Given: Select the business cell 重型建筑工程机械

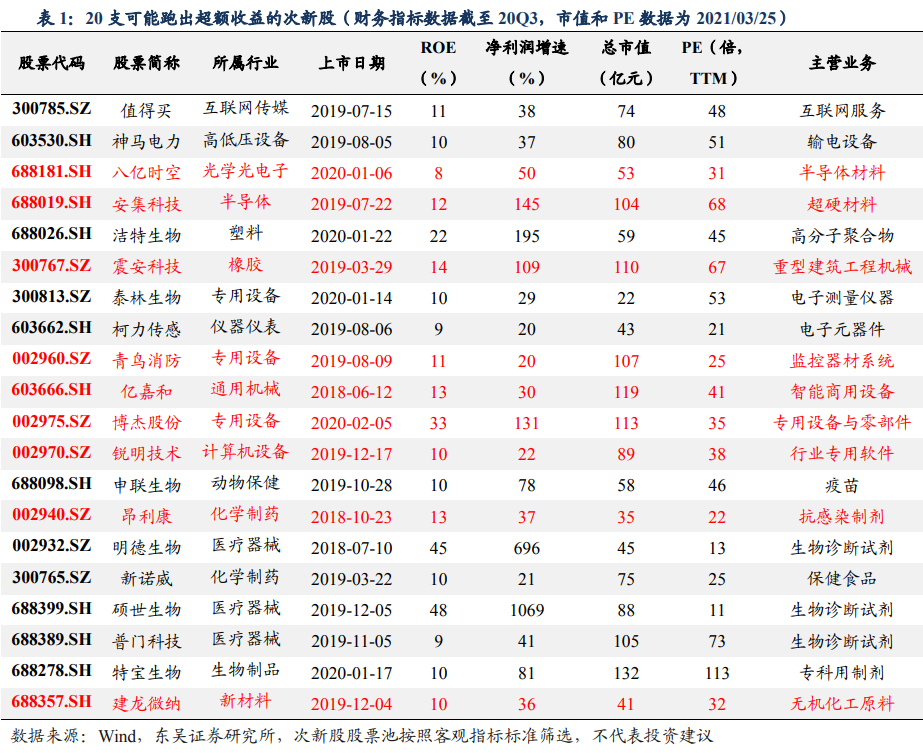Looking at the screenshot, I should (842, 267).
